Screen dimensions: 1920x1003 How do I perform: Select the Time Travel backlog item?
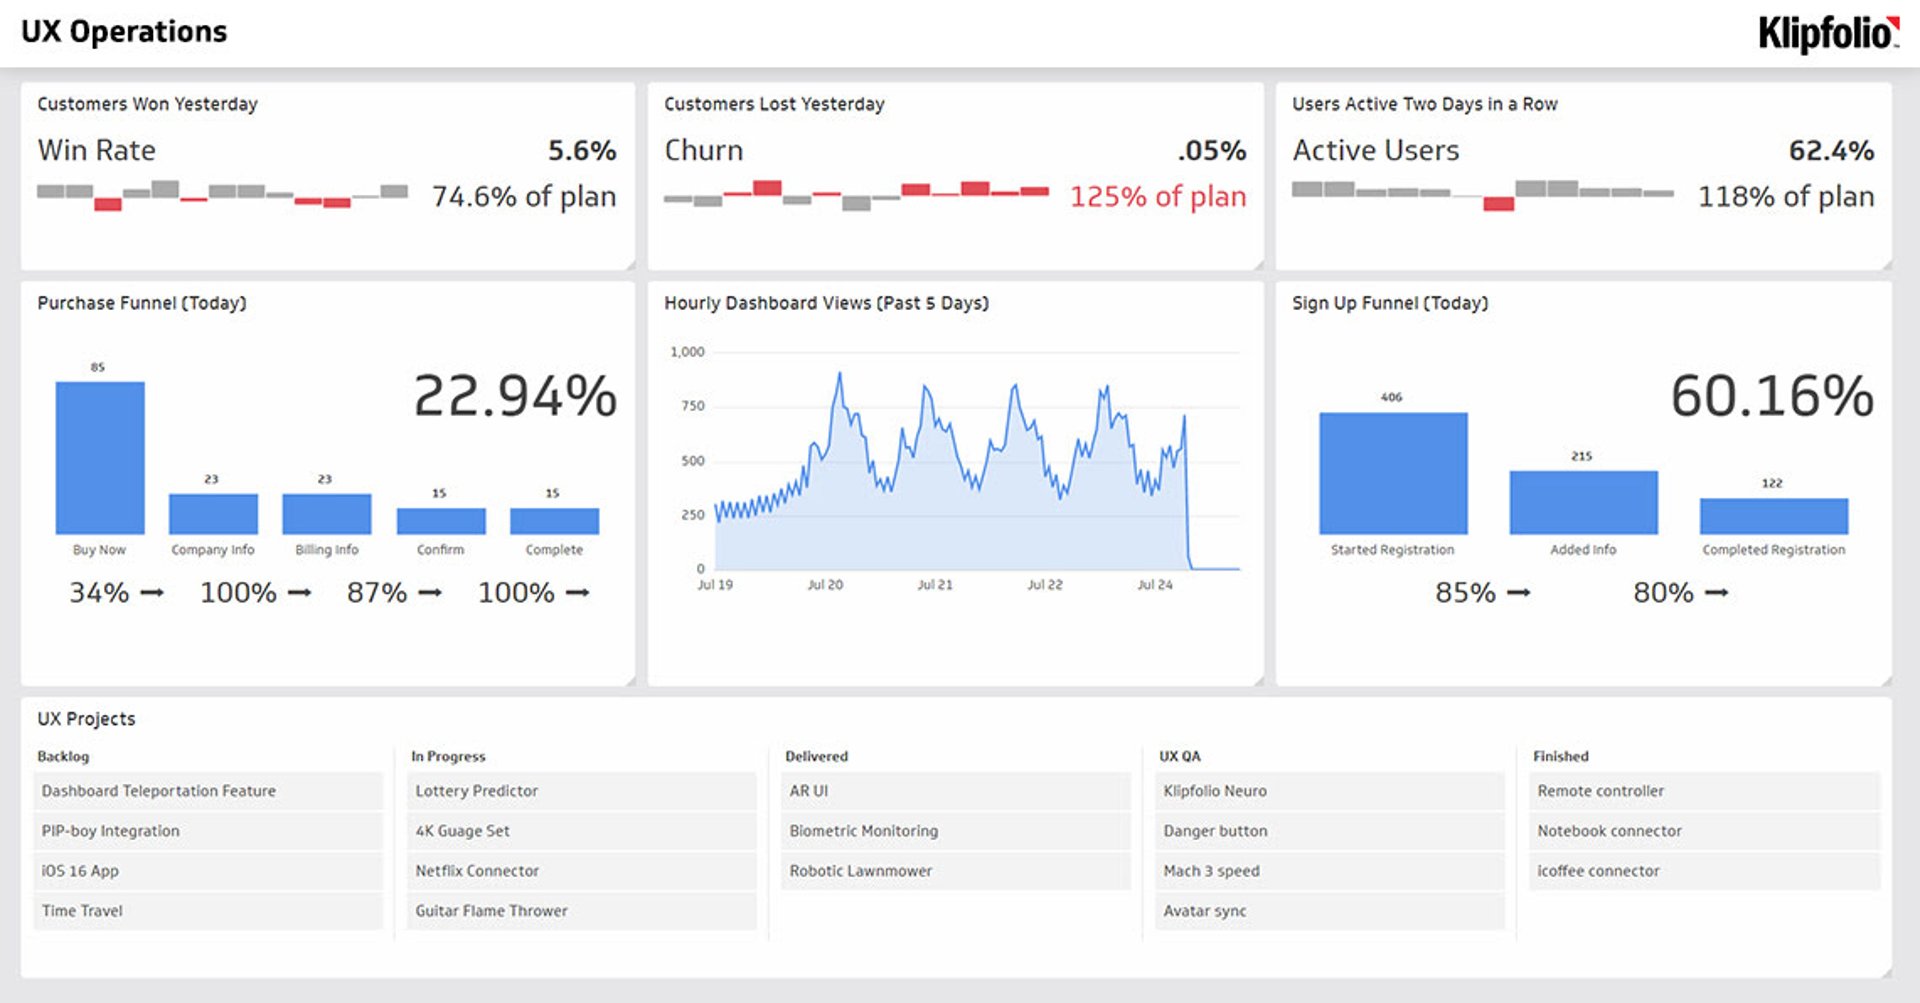coord(82,911)
